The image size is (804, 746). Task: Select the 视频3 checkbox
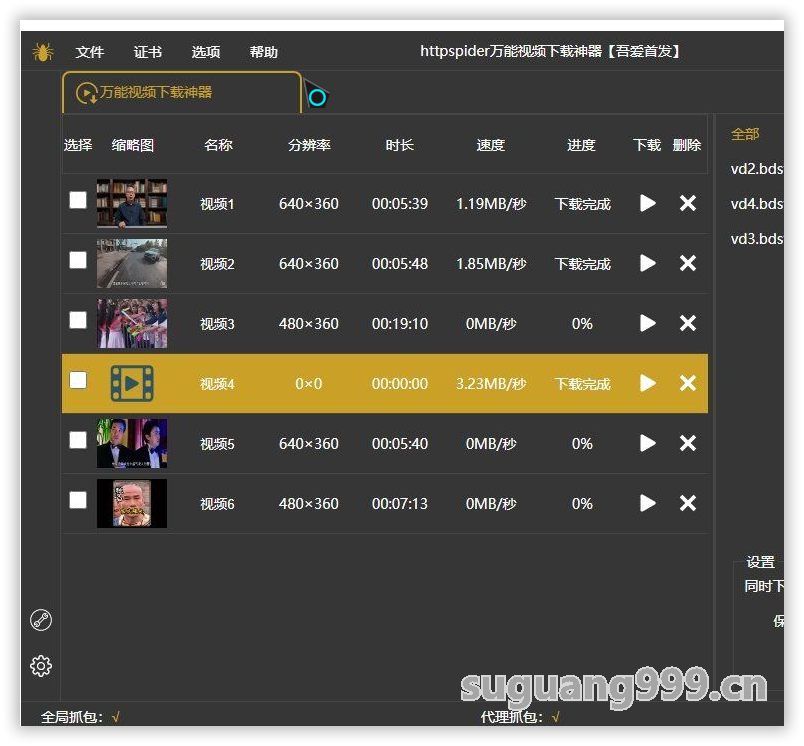tap(78, 320)
